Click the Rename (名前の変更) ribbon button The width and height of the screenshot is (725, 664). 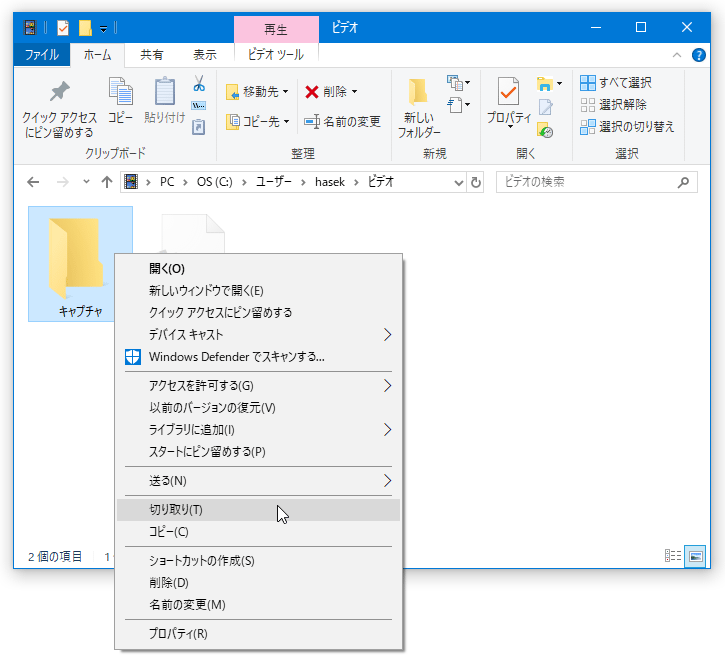[343, 122]
